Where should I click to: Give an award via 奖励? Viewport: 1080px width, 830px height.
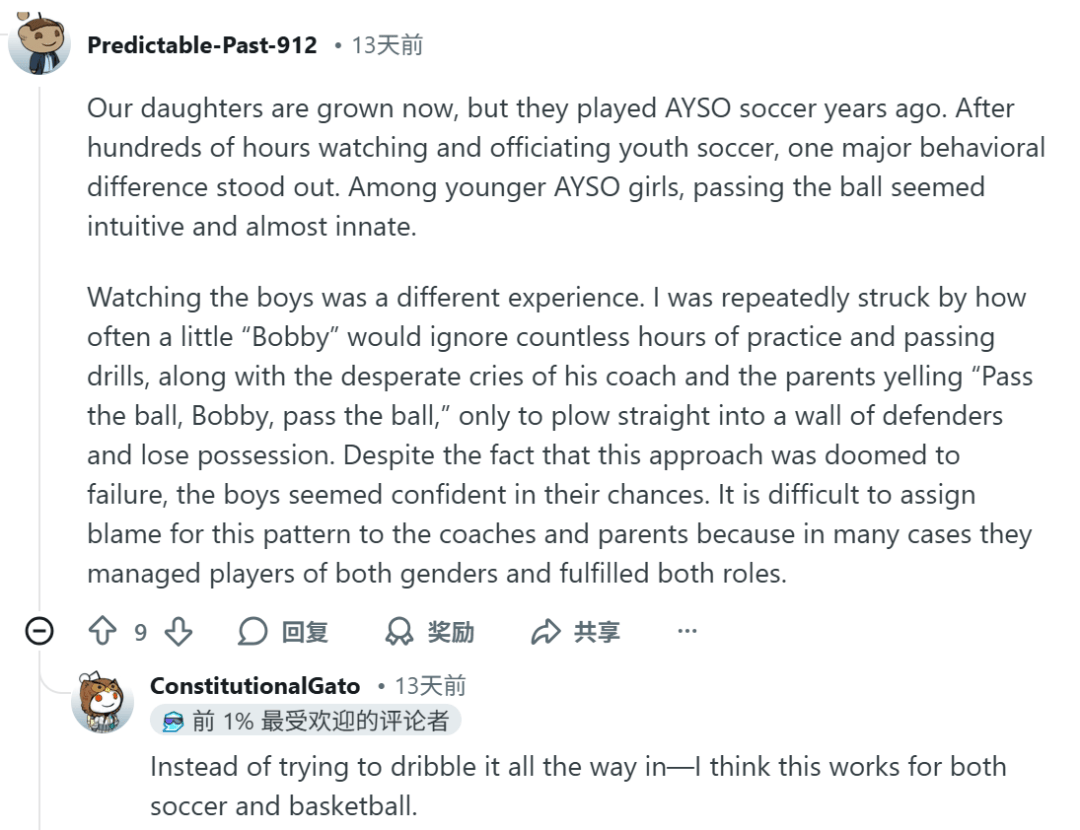click(430, 632)
